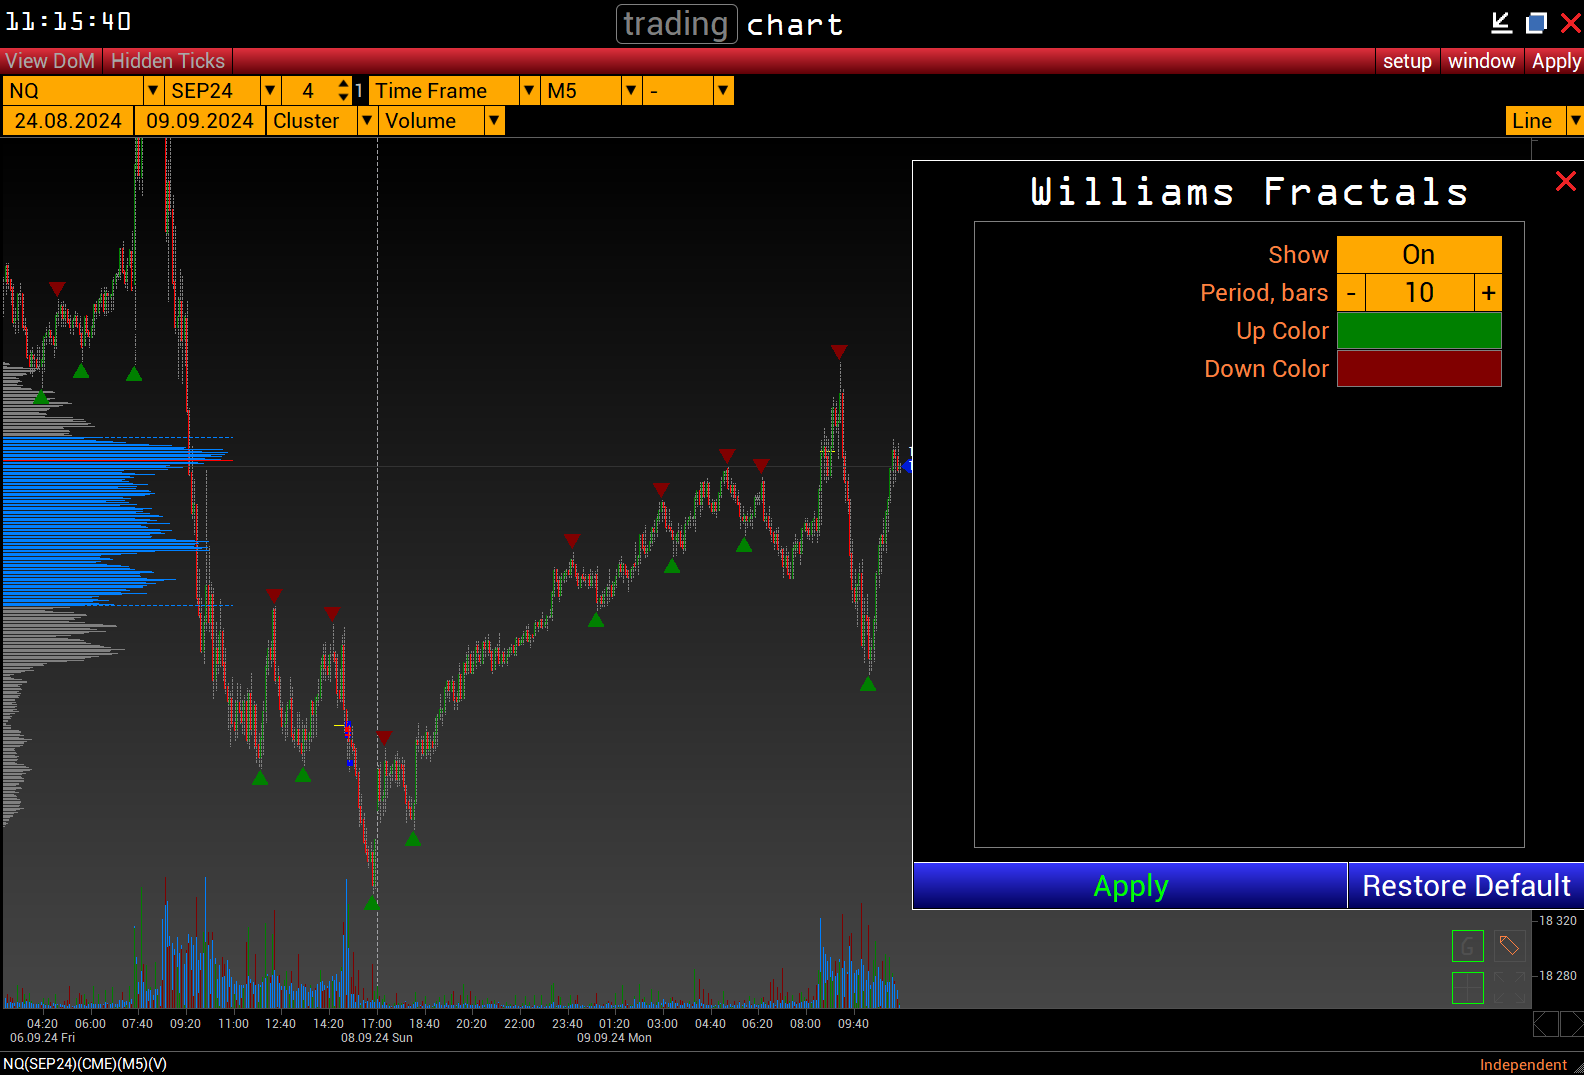Open the window menu
Viewport: 1584px width, 1075px height.
(1481, 61)
